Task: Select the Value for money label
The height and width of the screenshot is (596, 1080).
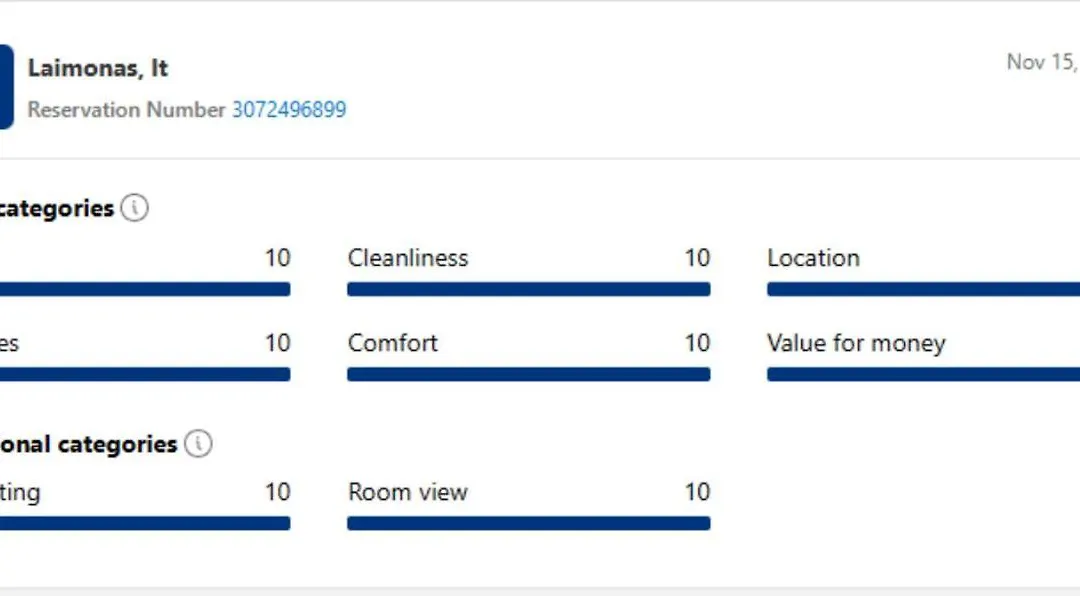Action: point(856,343)
